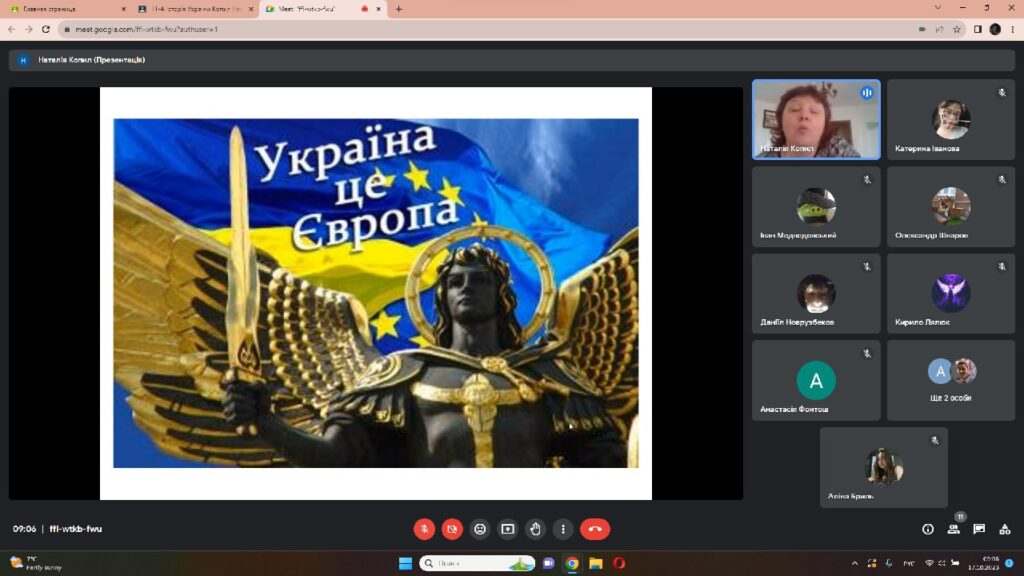Screen dimensions: 1024x576
Task: Expand the hidden system tray icons
Action: 854,563
